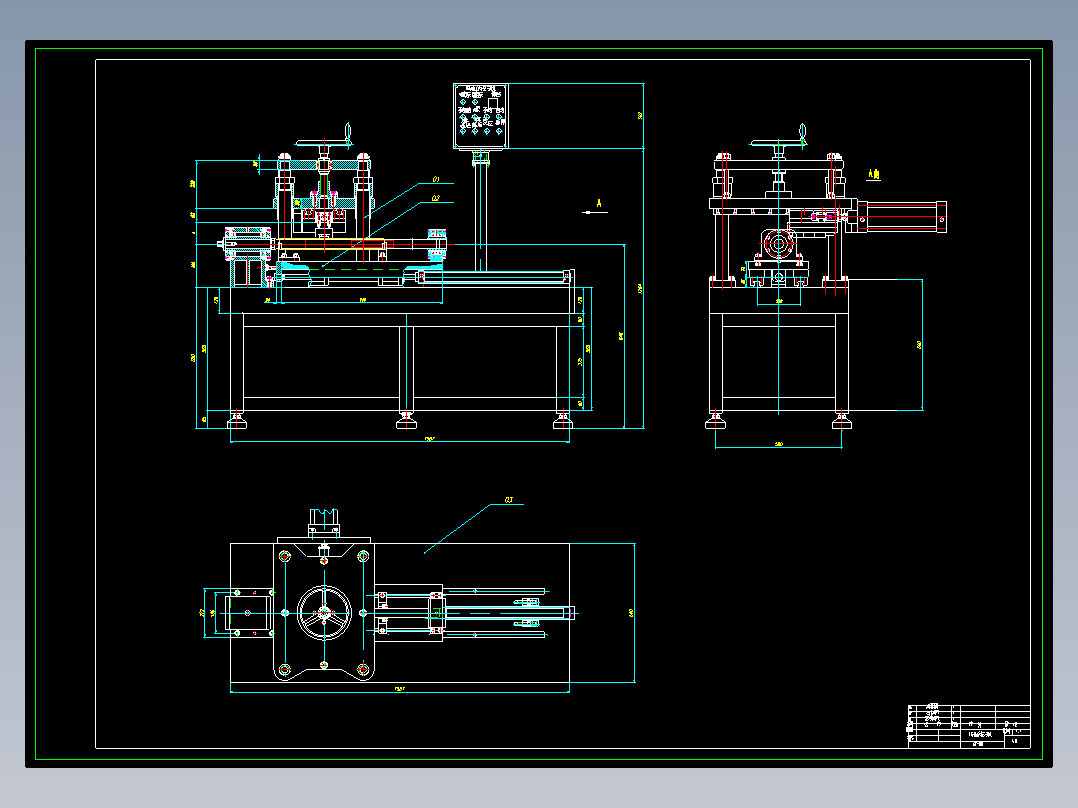Click the 01 balloon label in front view
Viewport: 1078px width, 808px height.
[x=436, y=179]
